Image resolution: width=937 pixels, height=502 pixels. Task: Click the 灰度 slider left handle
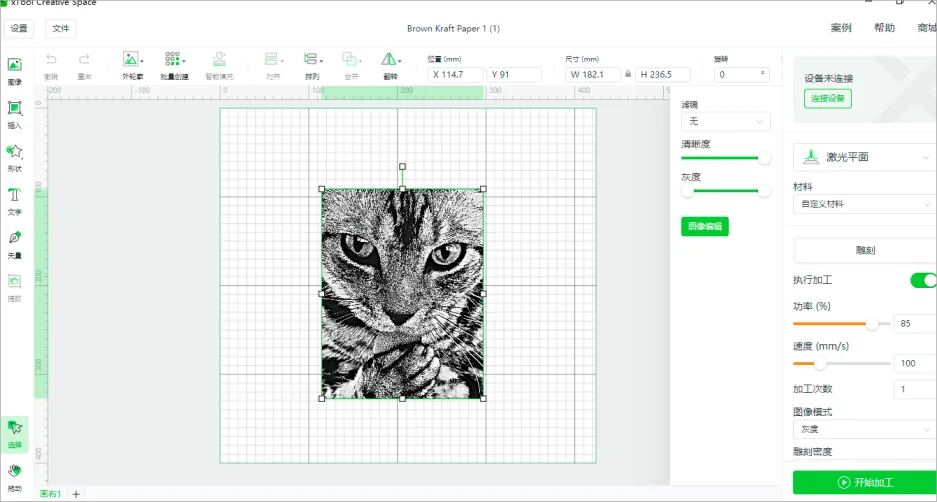coord(688,191)
